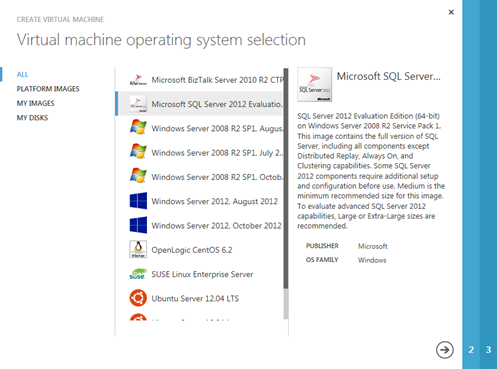Go to next step with arrow button

pyautogui.click(x=445, y=350)
